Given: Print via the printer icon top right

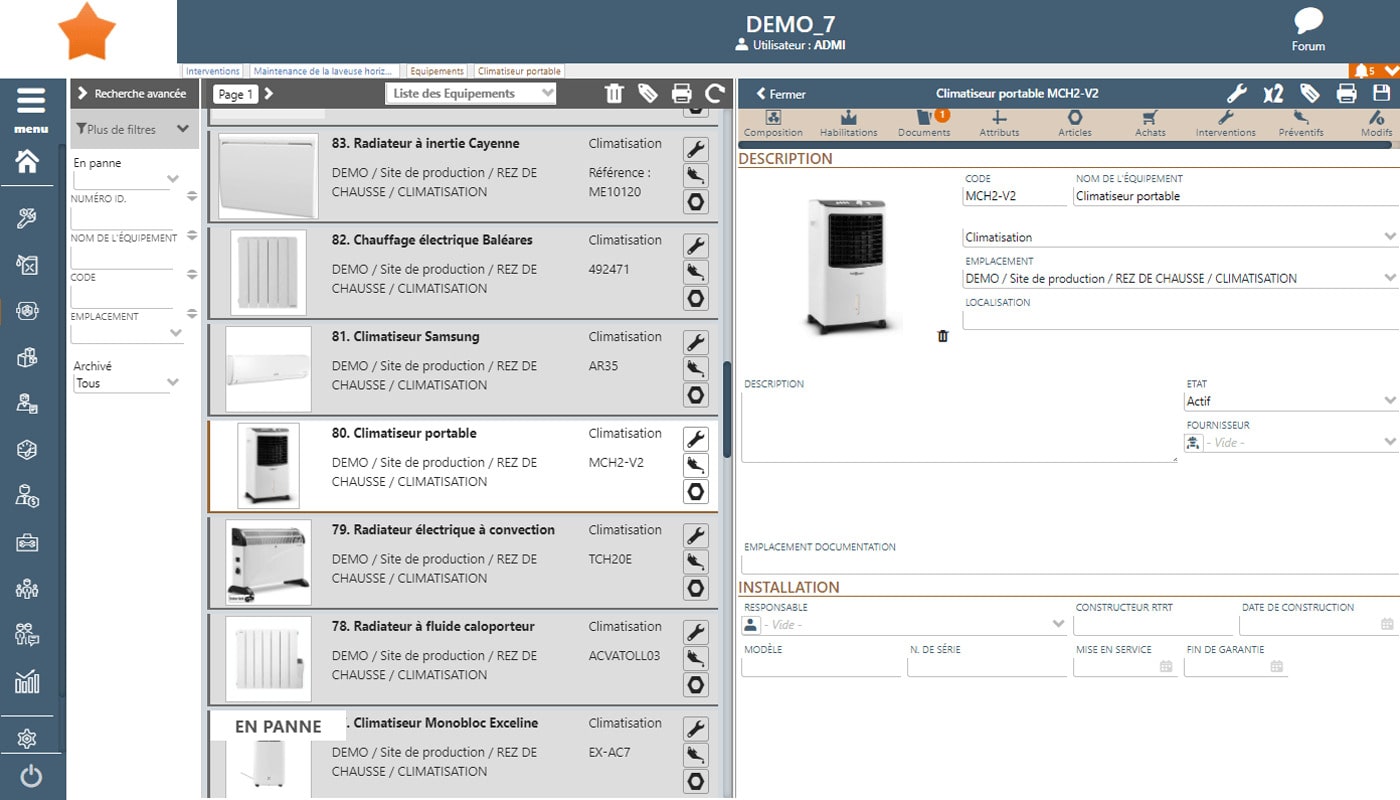Looking at the screenshot, I should (x=1346, y=93).
